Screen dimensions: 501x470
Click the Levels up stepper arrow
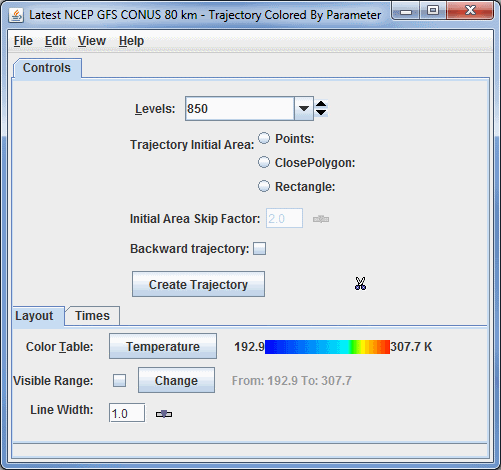tap(321, 104)
